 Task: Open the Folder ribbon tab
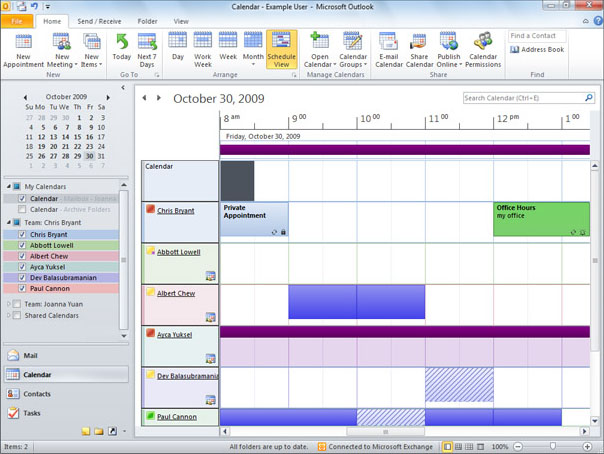tap(148, 21)
